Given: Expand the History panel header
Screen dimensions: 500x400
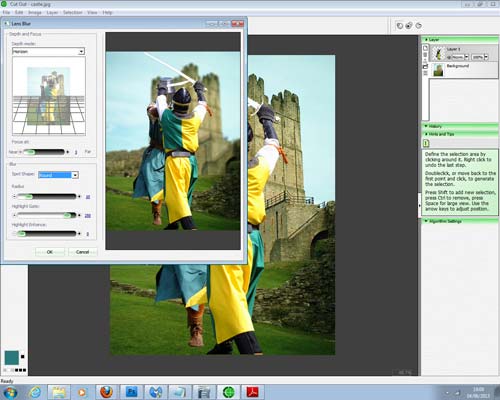Looking at the screenshot, I should click(460, 126).
